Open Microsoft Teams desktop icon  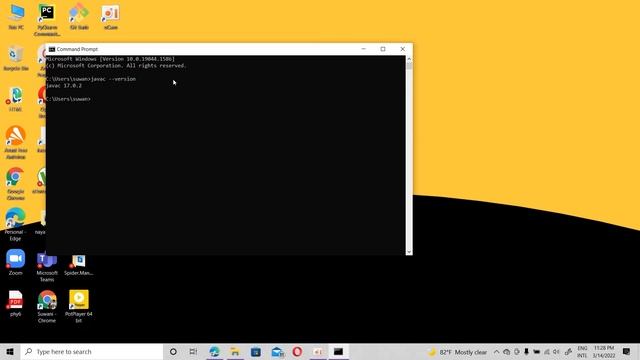click(x=47, y=266)
